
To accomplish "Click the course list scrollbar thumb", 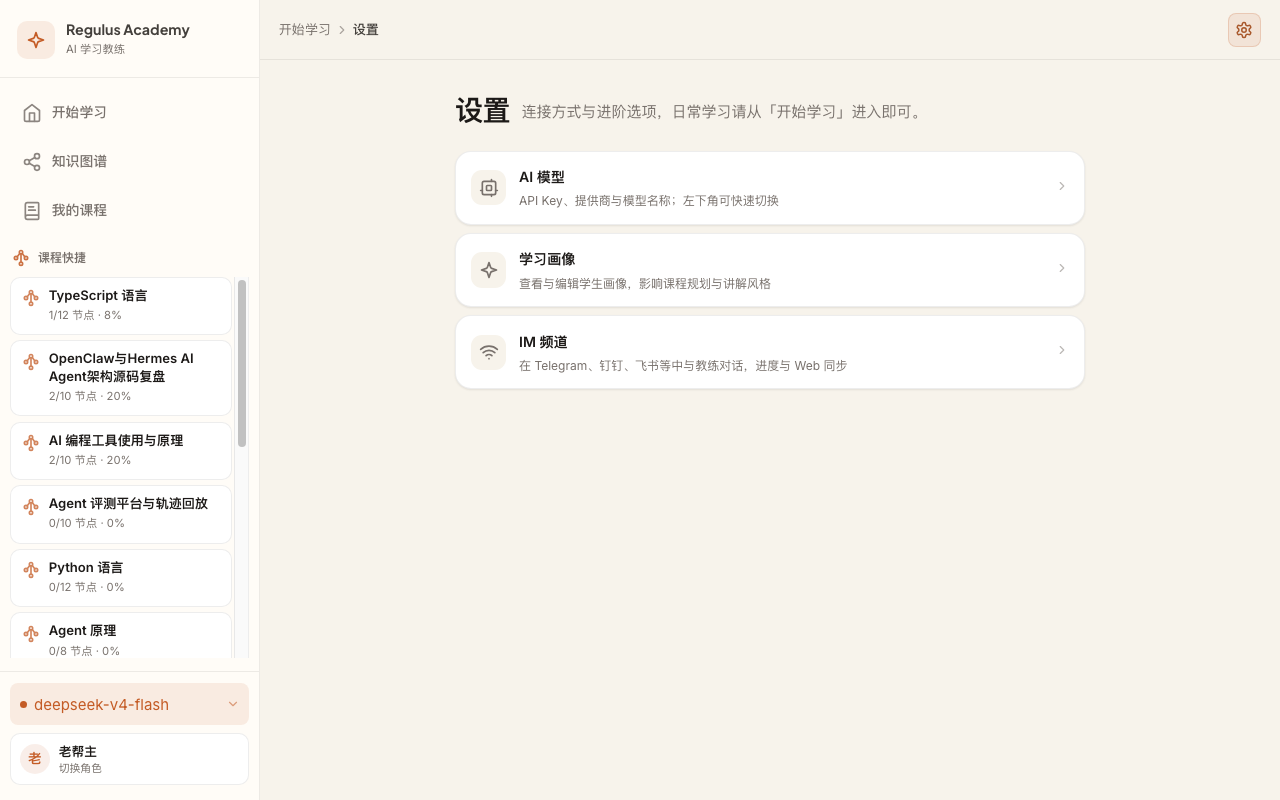I will tap(242, 363).
